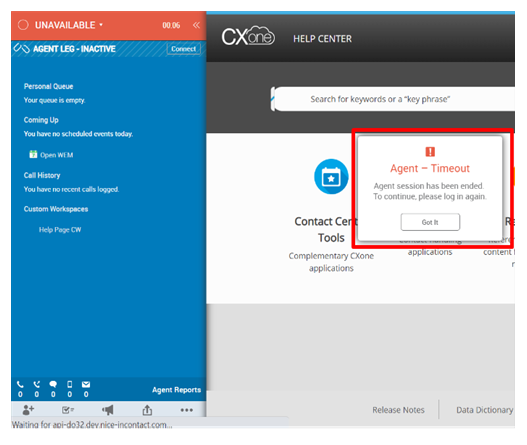This screenshot has width=527, height=445.
Task: Dismiss timeout dialog with Got It
Action: click(x=430, y=222)
